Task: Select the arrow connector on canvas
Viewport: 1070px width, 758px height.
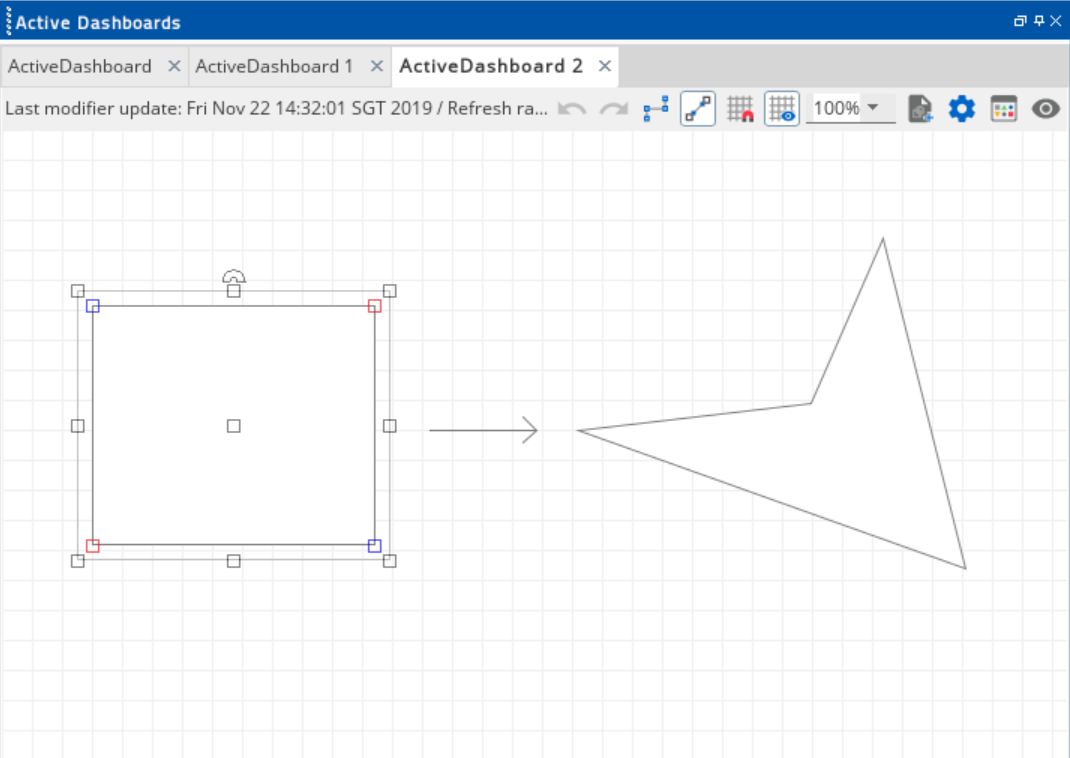Action: click(x=483, y=431)
